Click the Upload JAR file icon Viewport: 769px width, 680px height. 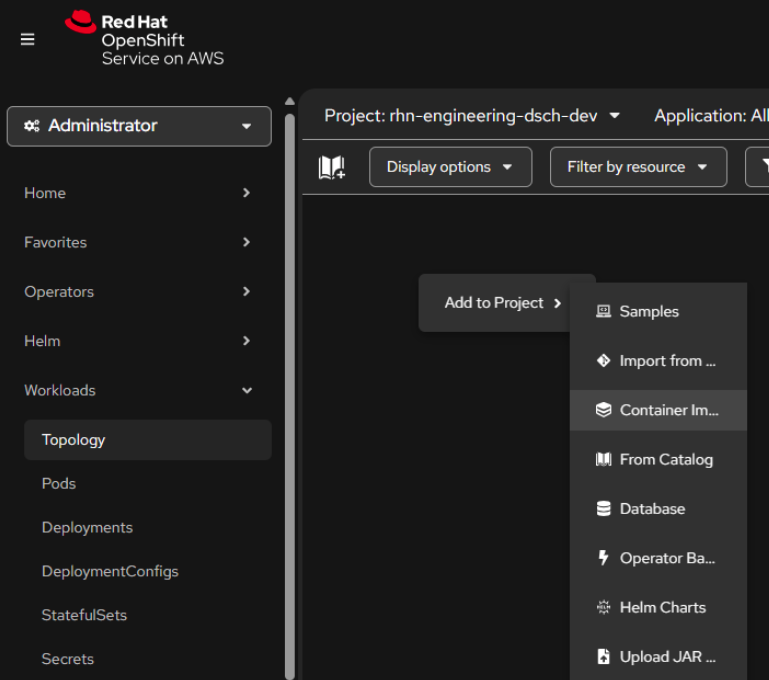coord(603,657)
